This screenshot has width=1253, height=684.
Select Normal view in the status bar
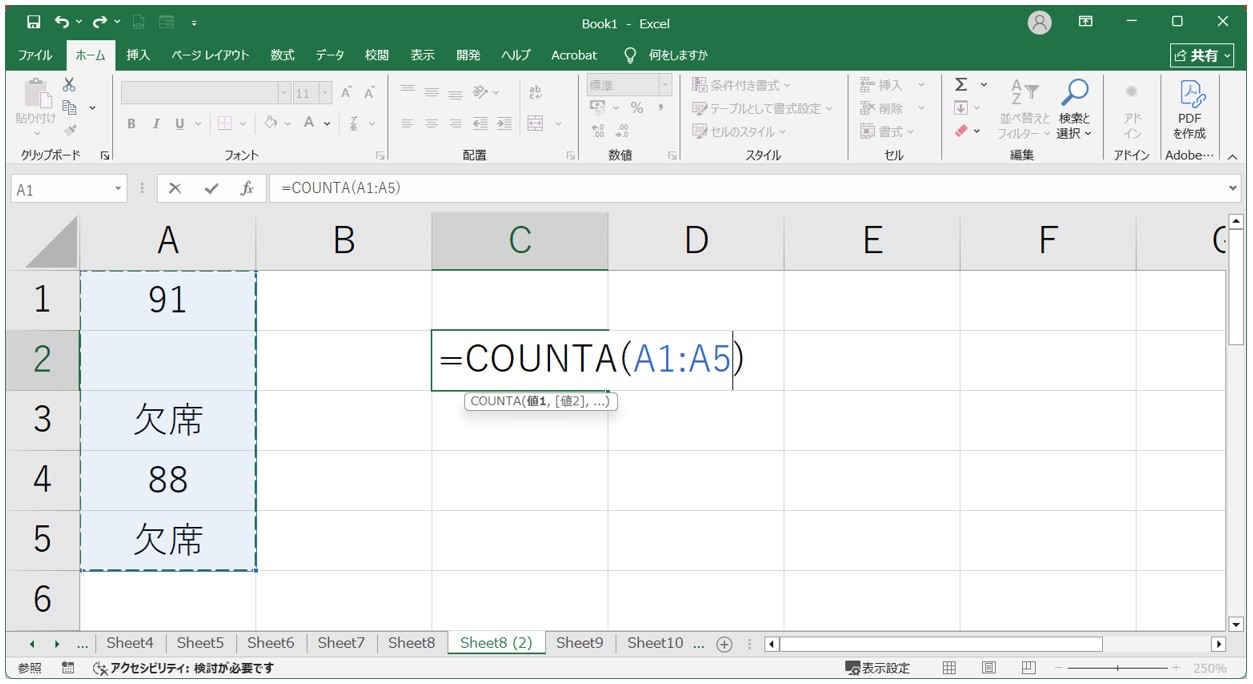pyautogui.click(x=949, y=668)
